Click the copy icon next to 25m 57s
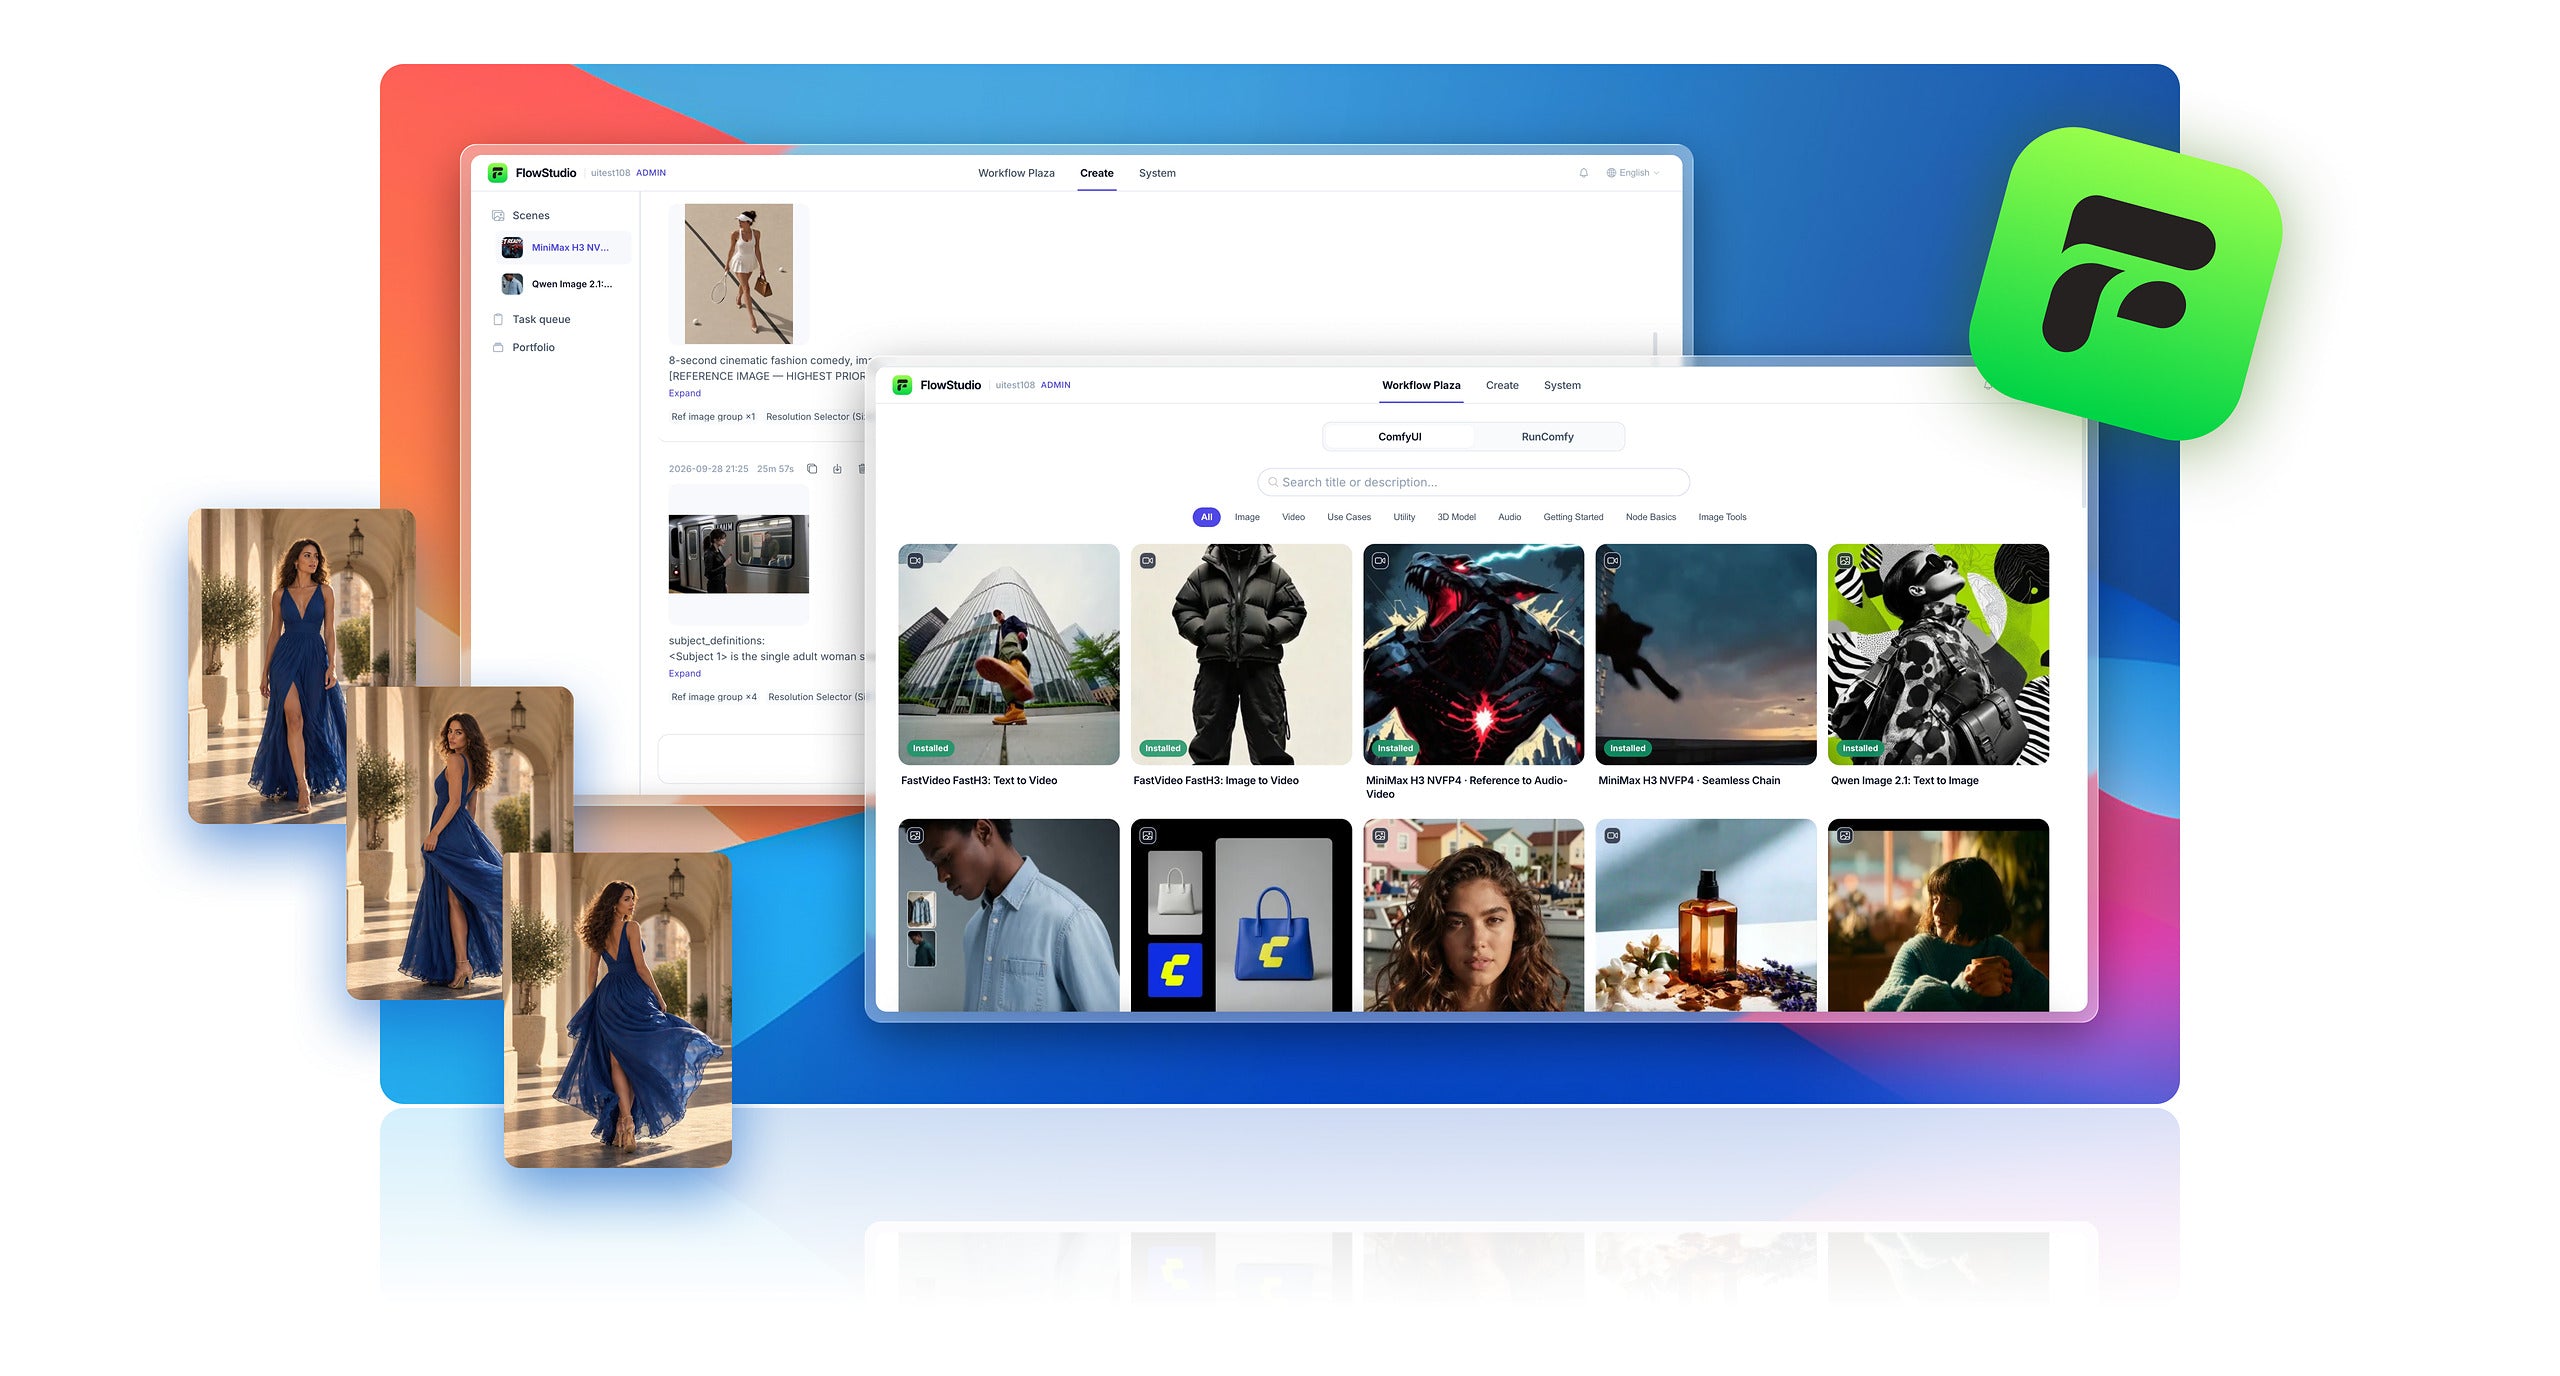 812,468
